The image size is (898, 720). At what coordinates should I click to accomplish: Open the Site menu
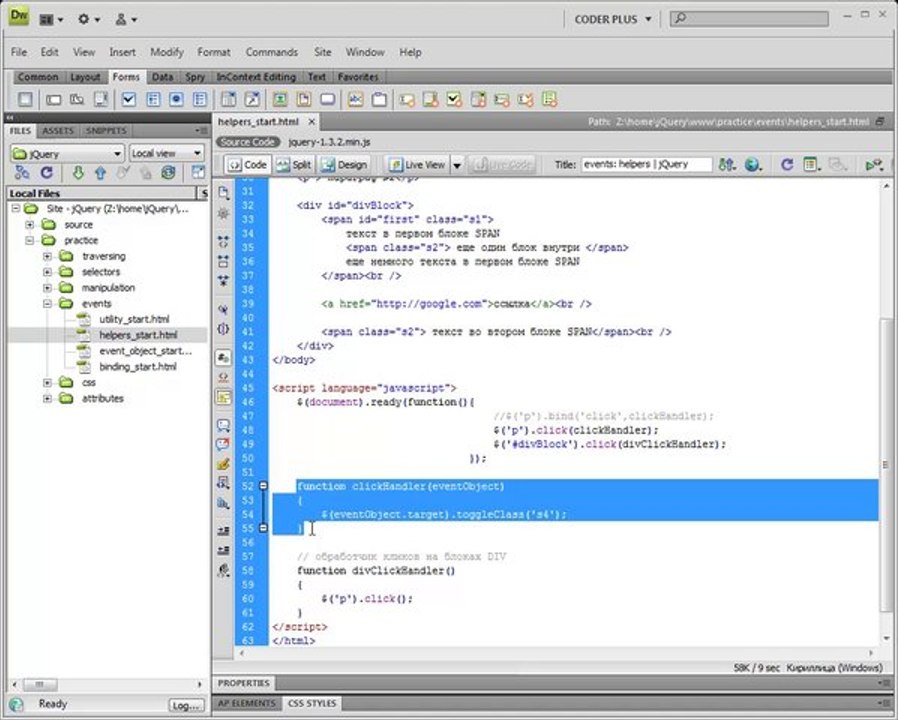tap(322, 52)
